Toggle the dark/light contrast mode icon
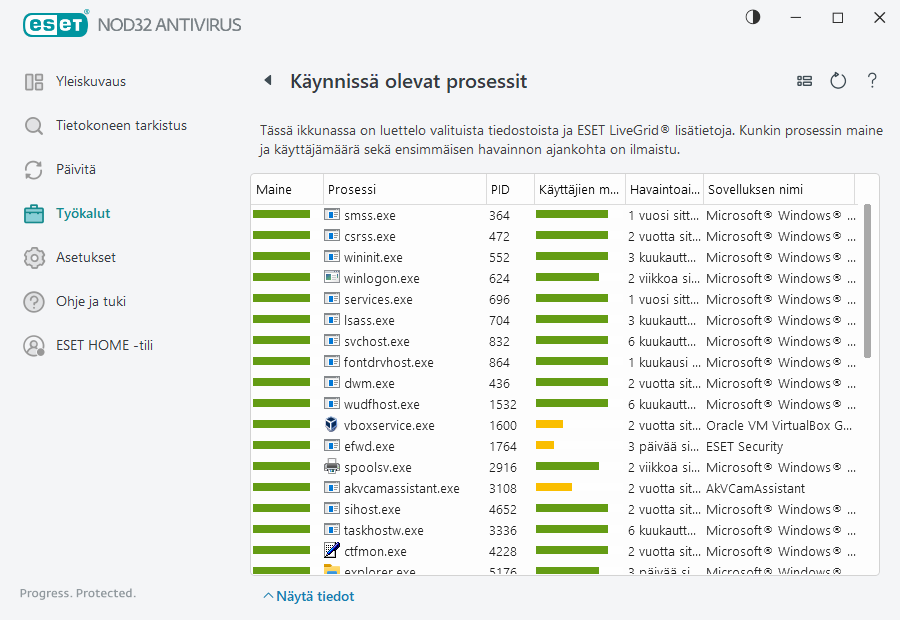 753,17
